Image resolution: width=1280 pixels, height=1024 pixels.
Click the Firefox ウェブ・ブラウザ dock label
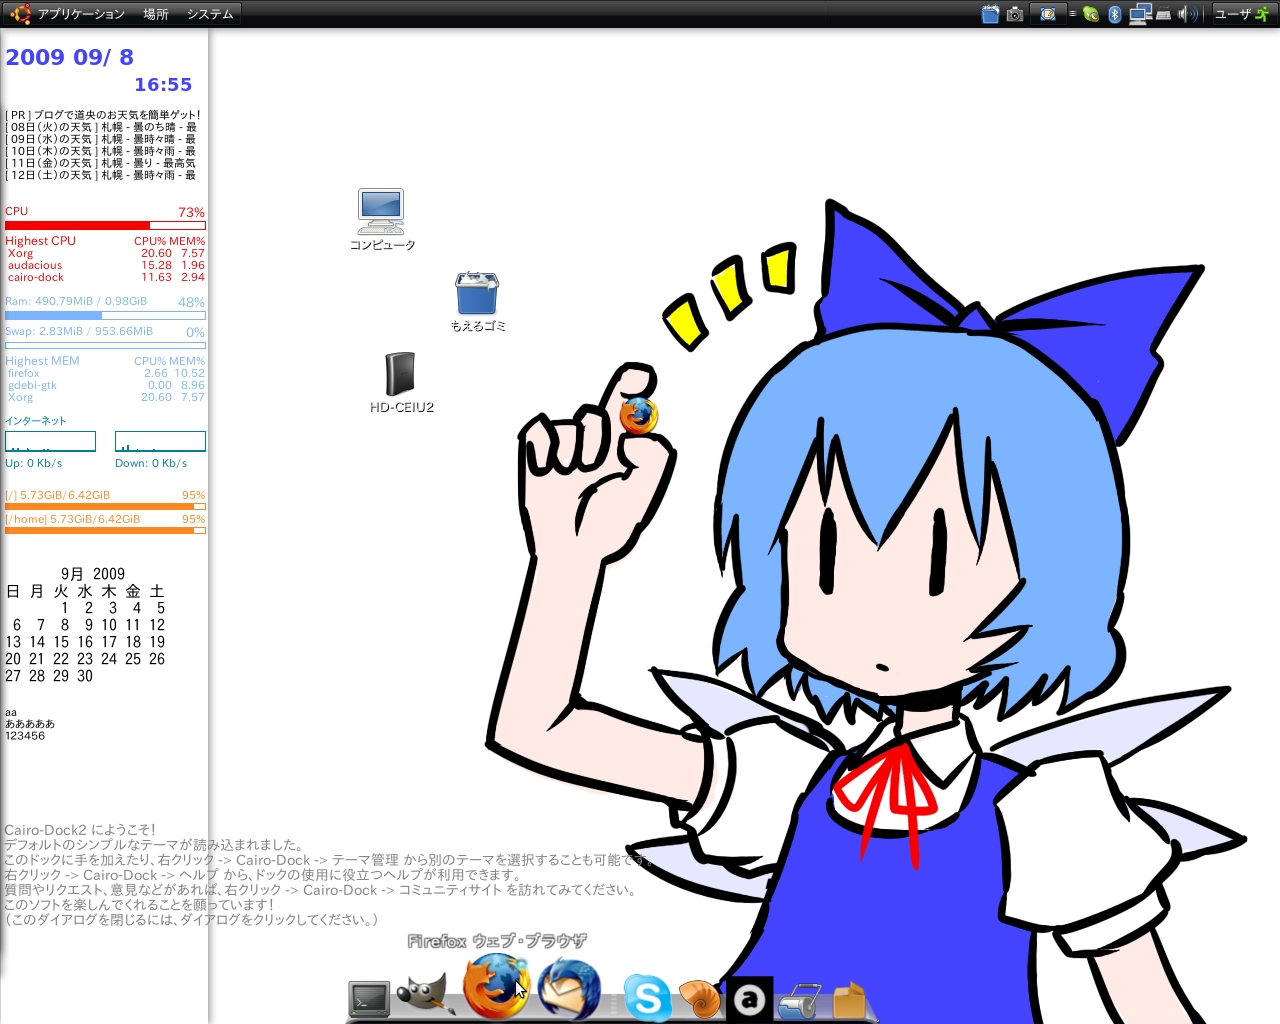click(497, 941)
